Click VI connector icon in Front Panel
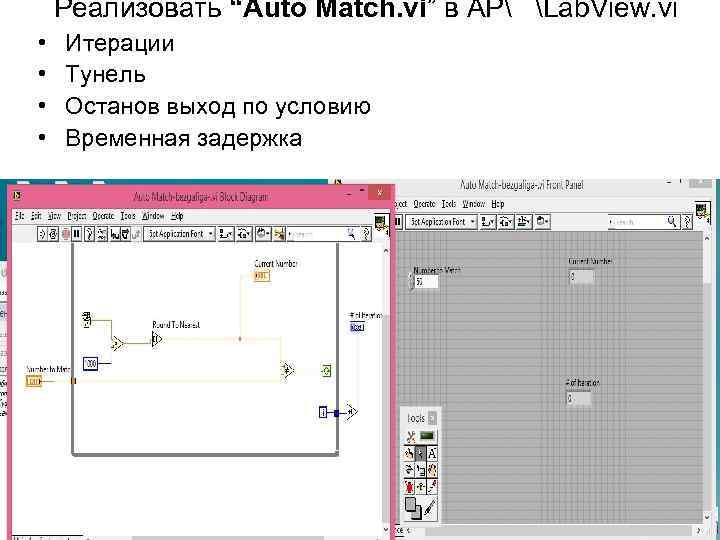Screen dimensions: 720x540 tap(702, 211)
